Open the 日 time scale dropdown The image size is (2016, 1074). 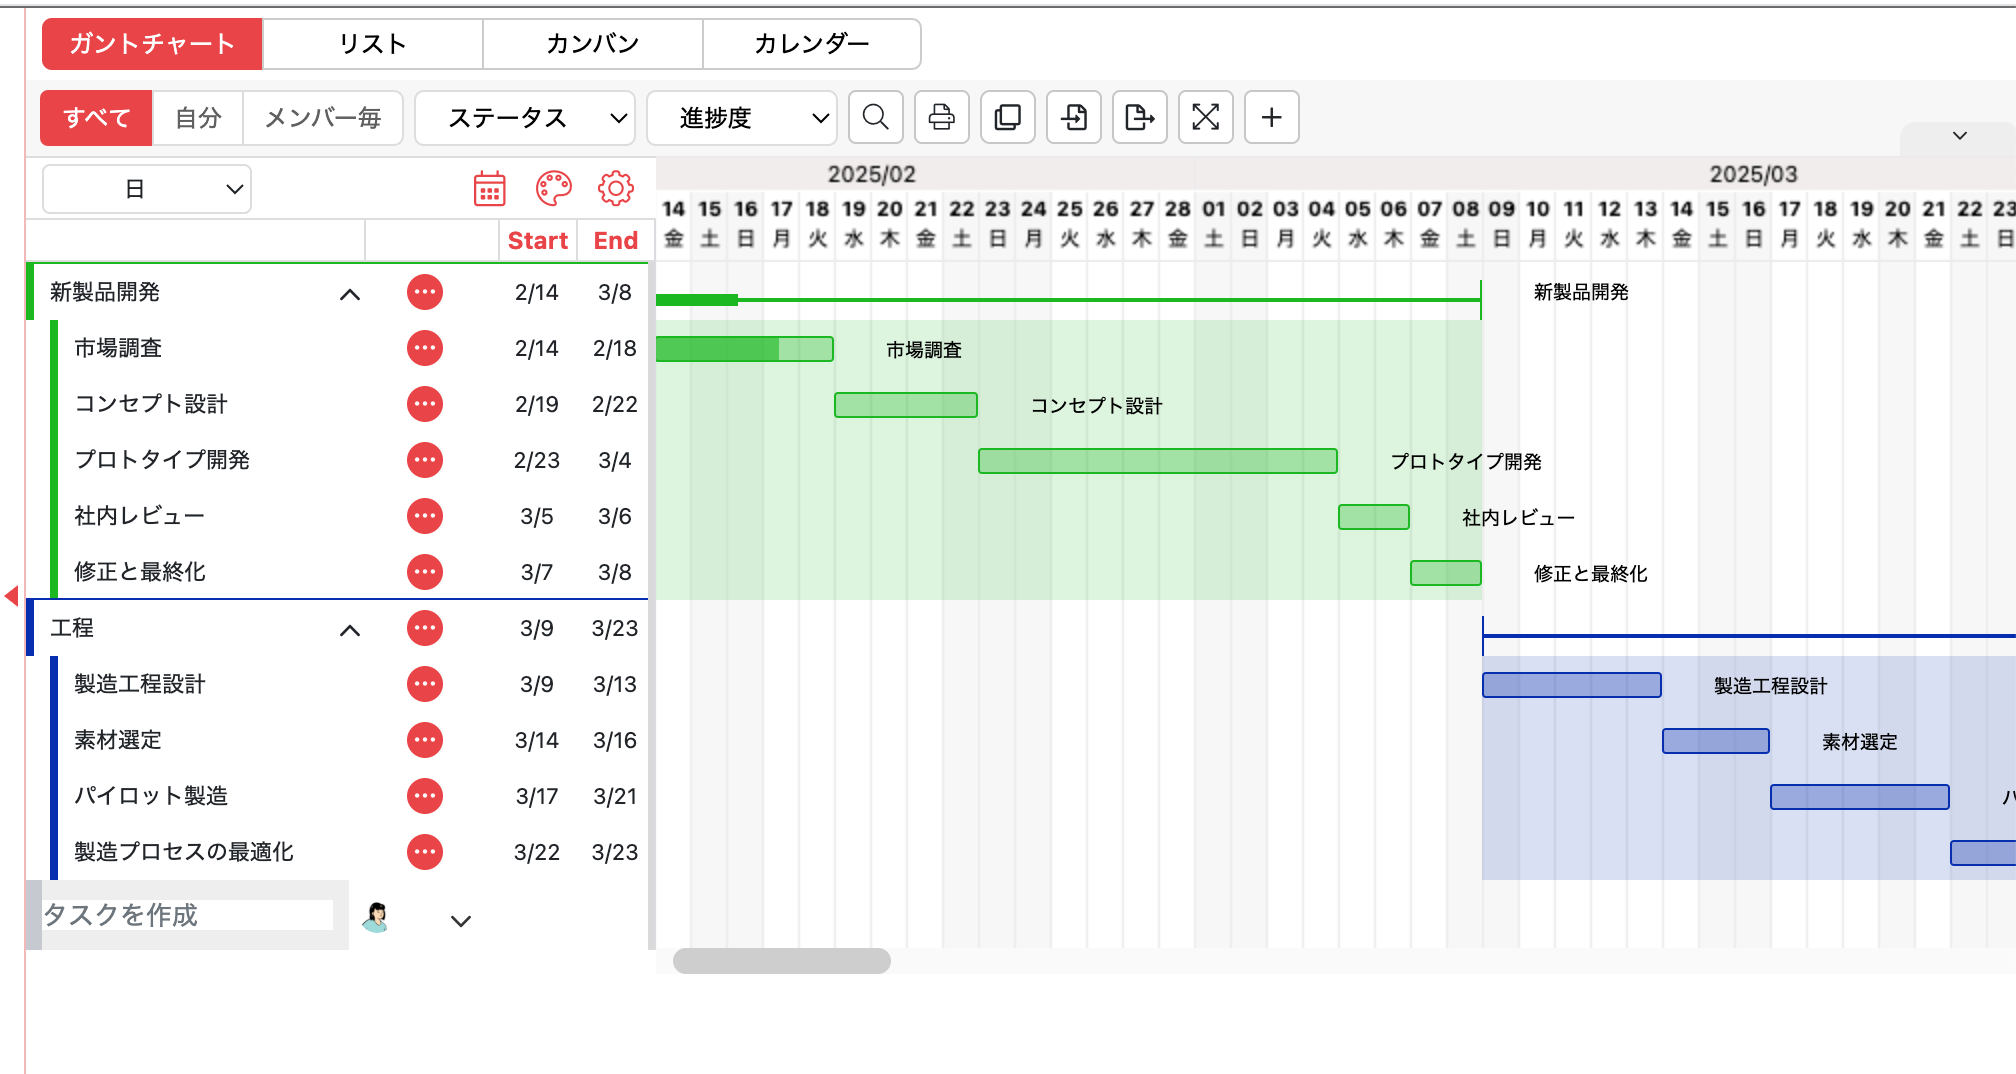[x=145, y=187]
